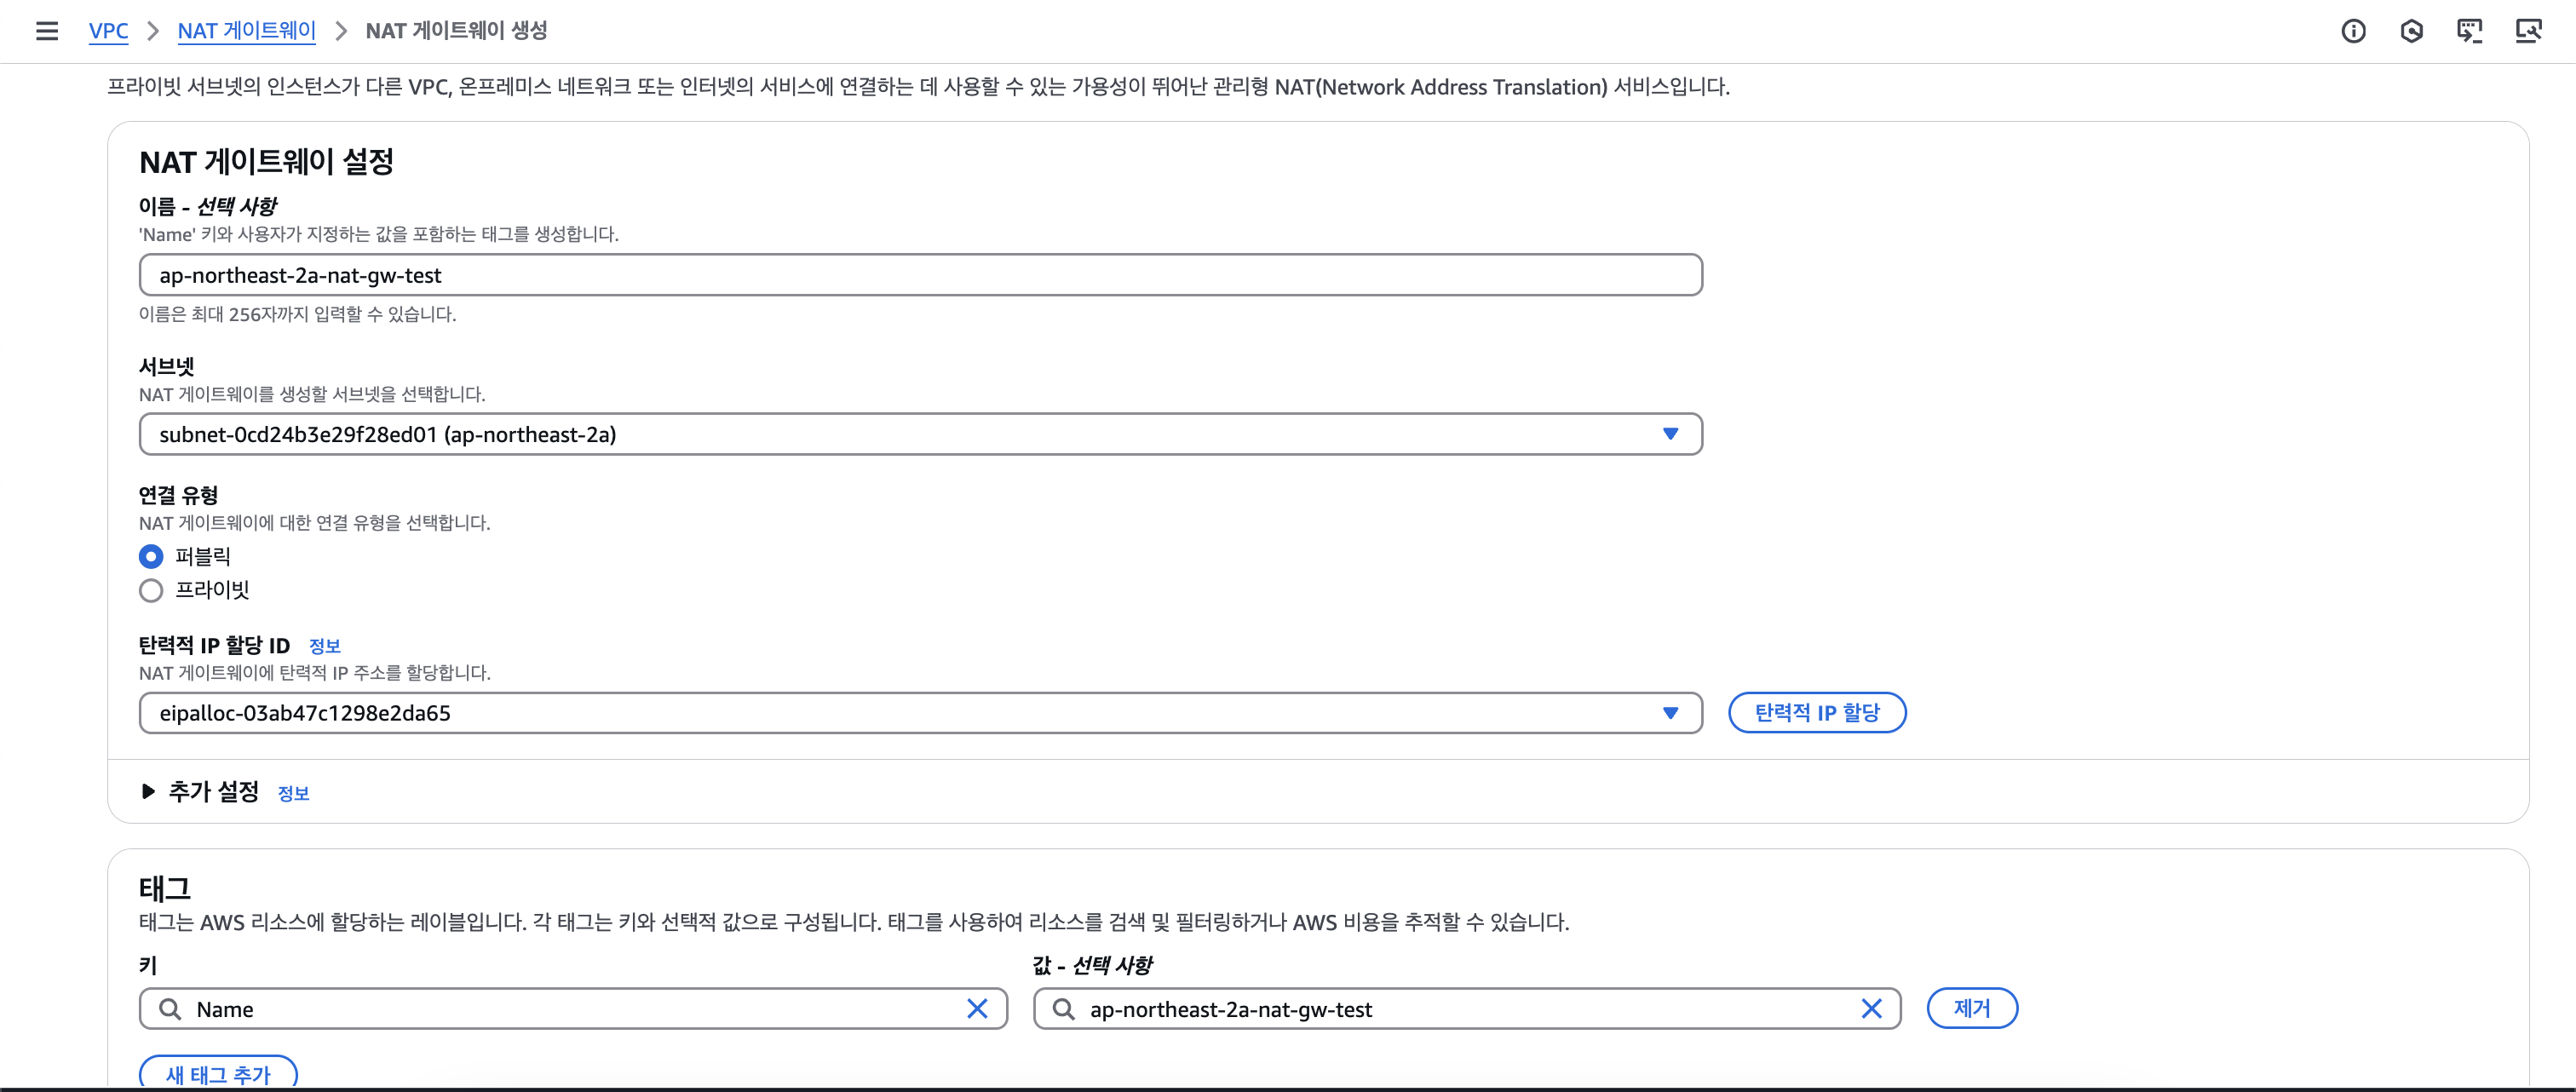Clear the tag value ap-northeast-2a-nat-gw-test

pyautogui.click(x=1871, y=1008)
